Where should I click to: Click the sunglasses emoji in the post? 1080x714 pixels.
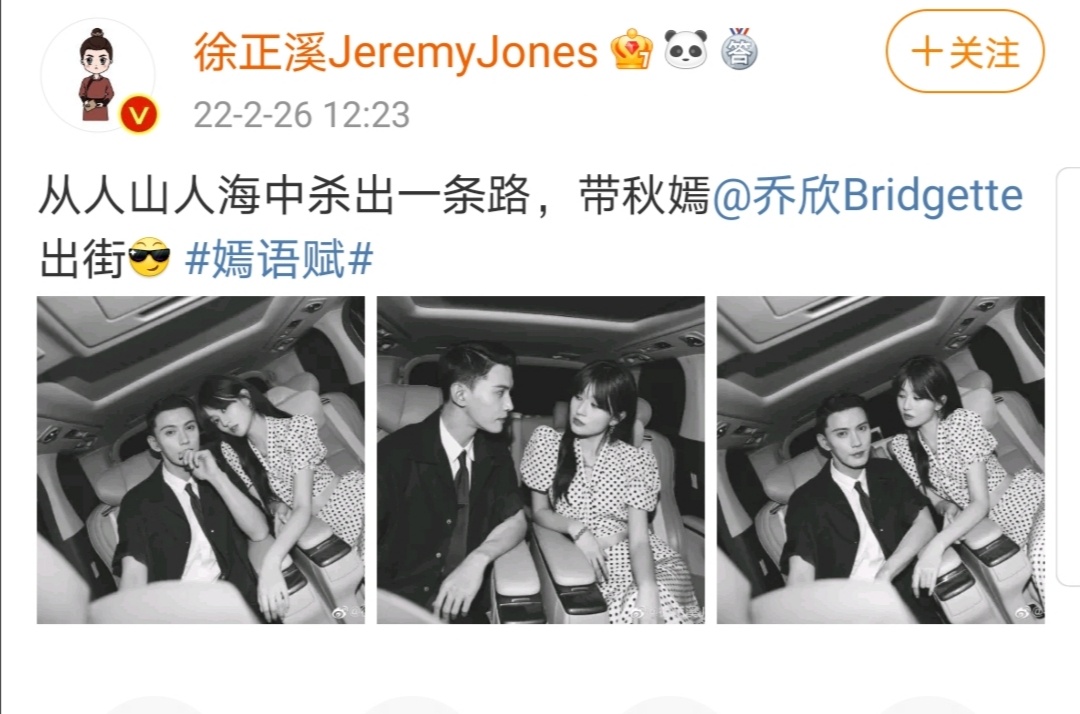(x=149, y=258)
